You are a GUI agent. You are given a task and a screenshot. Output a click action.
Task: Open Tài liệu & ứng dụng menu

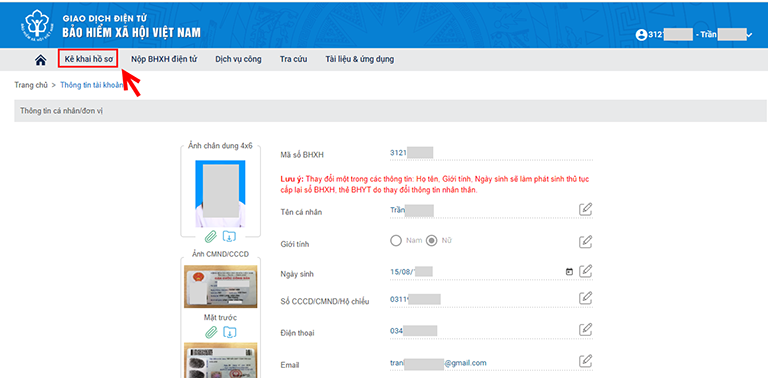click(x=360, y=60)
